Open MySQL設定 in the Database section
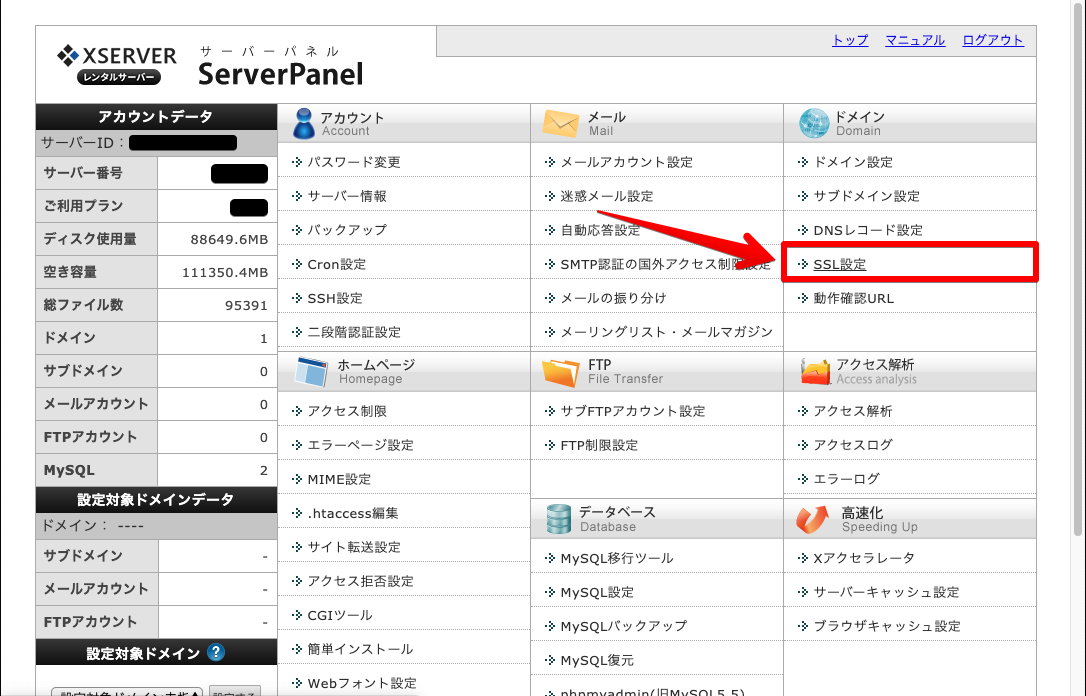The image size is (1086, 696). click(x=597, y=592)
